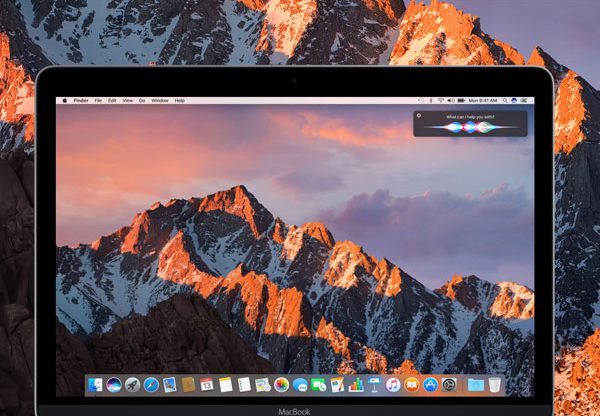Expand the Finder application menu
The image size is (600, 416).
tap(81, 101)
